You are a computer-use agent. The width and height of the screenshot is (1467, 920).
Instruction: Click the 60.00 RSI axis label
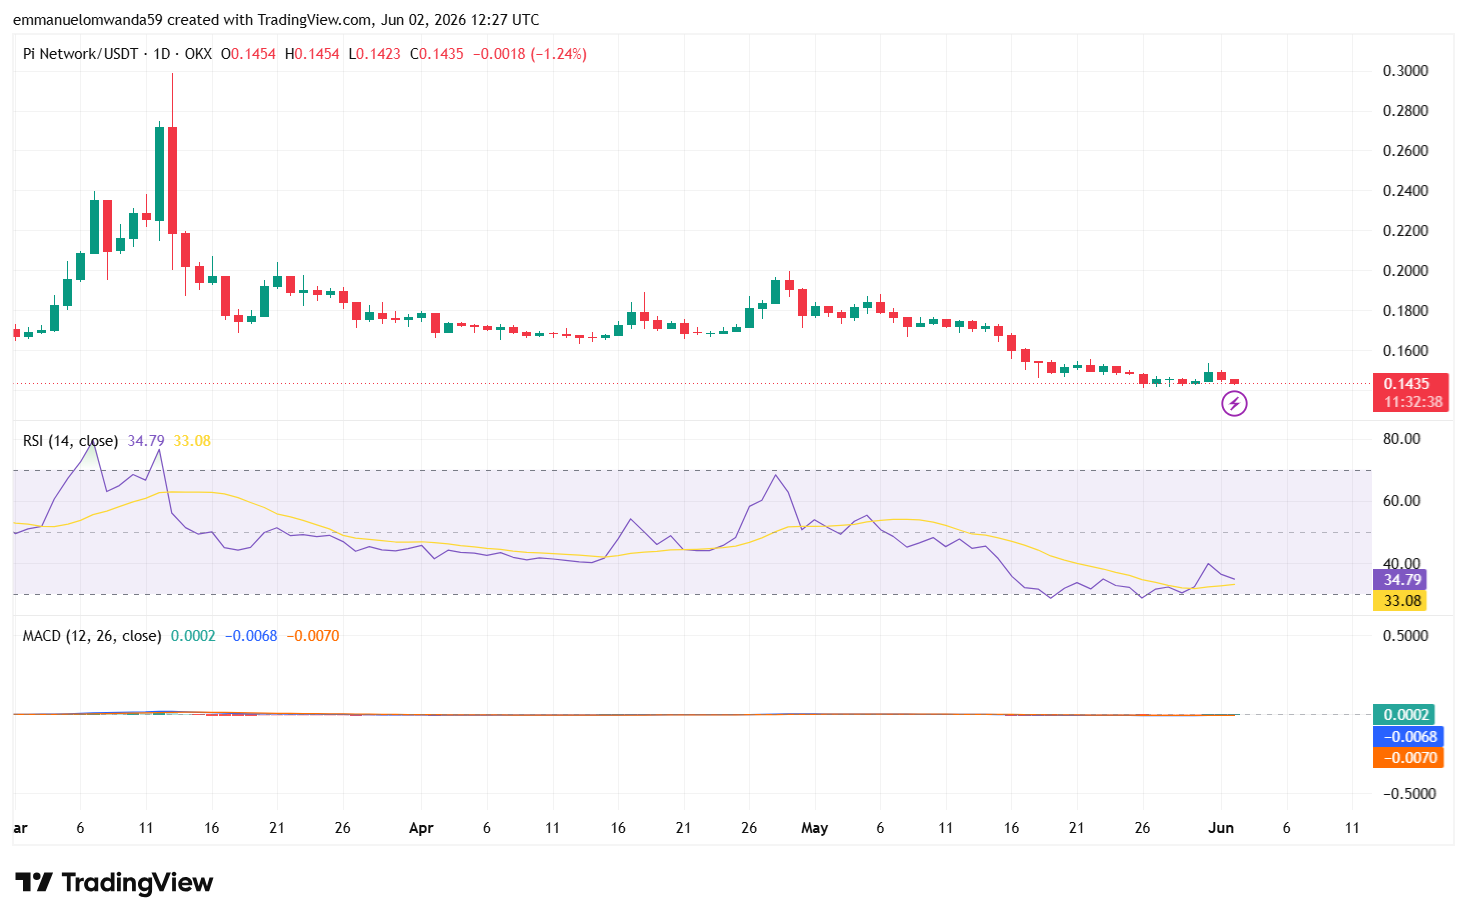pyautogui.click(x=1401, y=501)
